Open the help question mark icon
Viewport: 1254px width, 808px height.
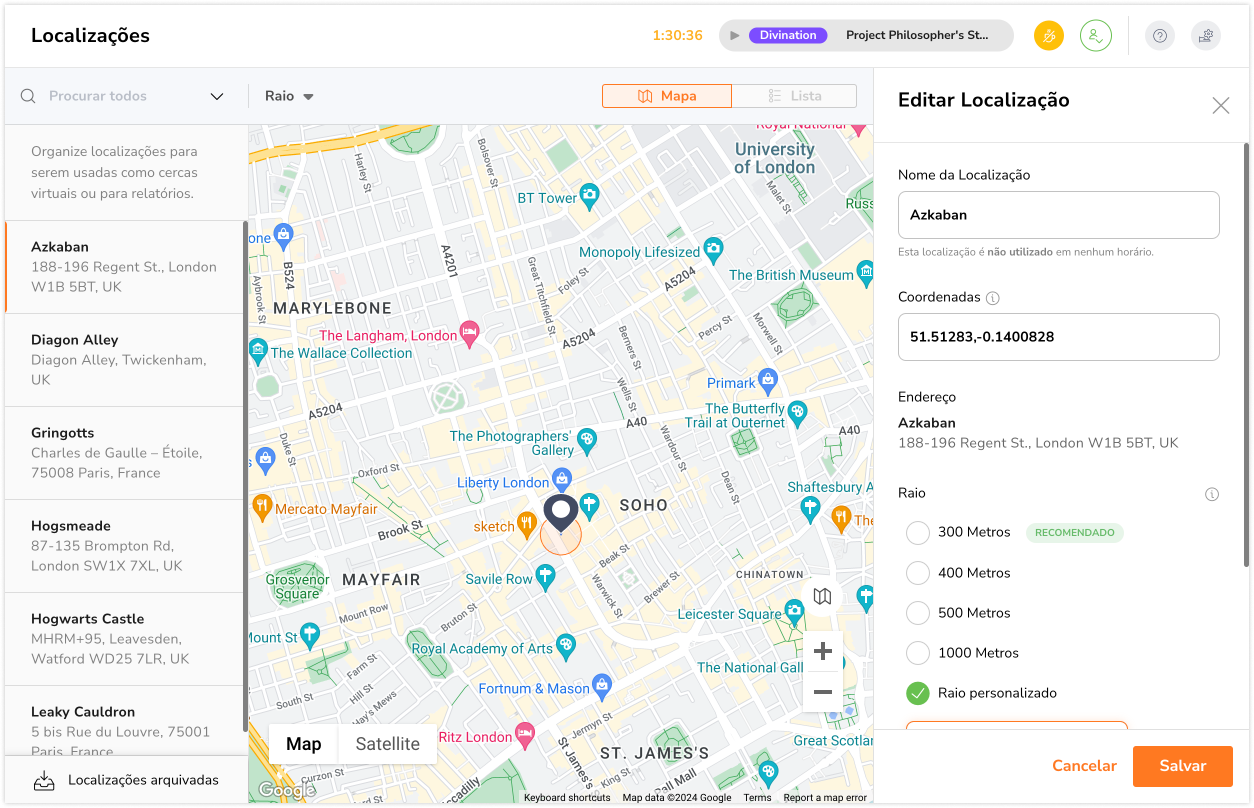[x=1160, y=36]
